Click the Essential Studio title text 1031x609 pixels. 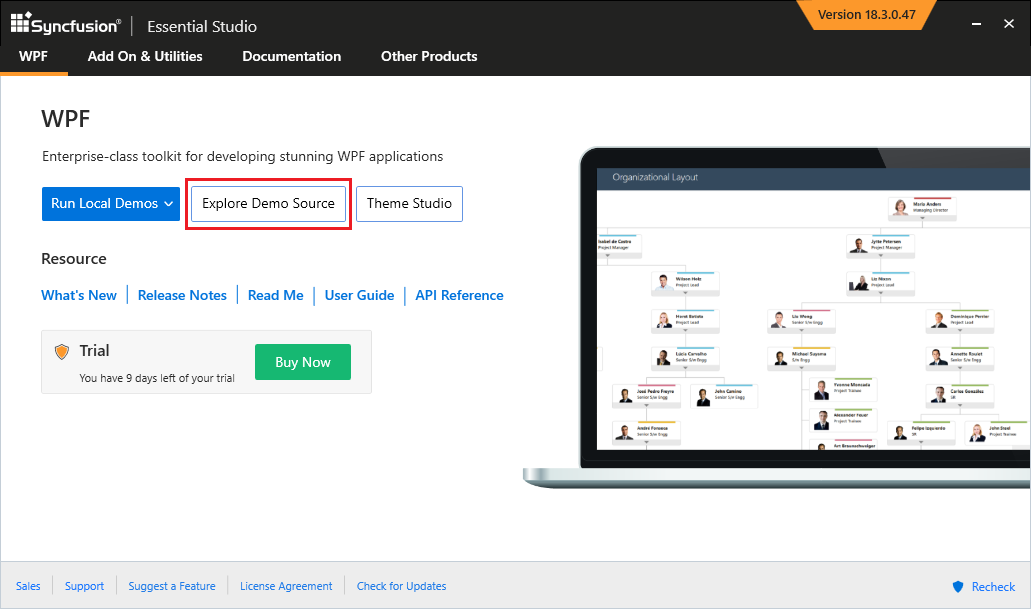point(202,26)
